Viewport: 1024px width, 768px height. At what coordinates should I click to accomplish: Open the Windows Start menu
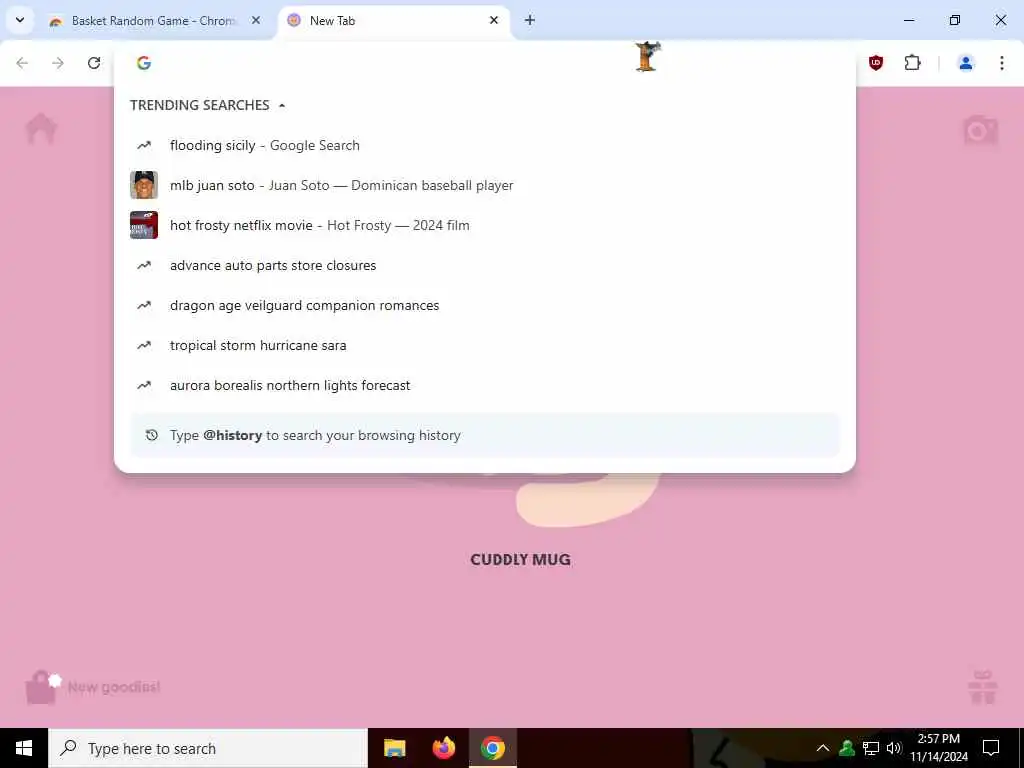click(24, 748)
